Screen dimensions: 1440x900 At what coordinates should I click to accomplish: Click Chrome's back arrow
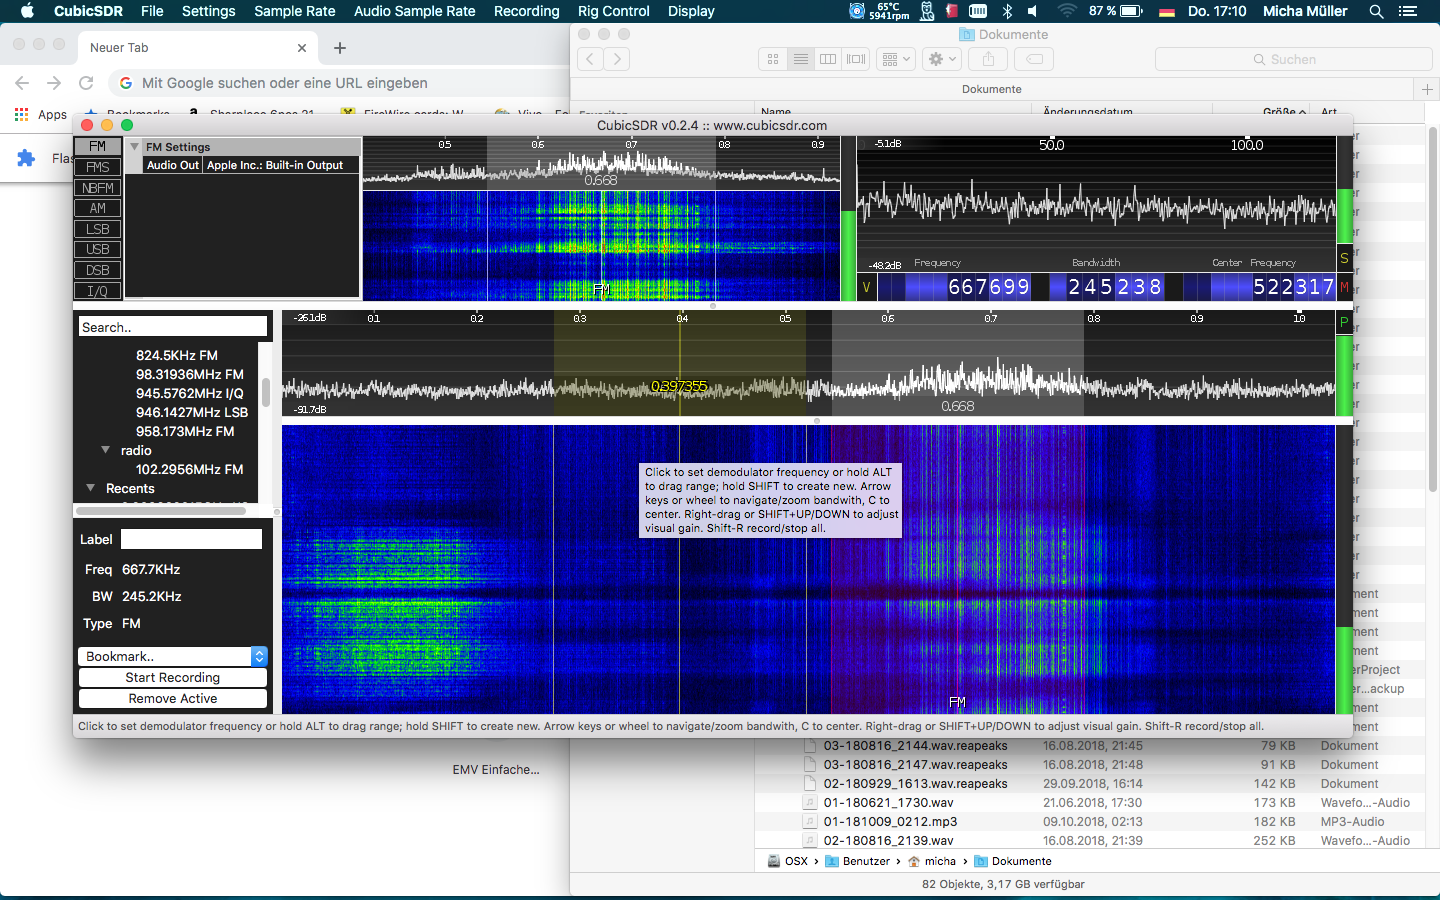tap(22, 83)
